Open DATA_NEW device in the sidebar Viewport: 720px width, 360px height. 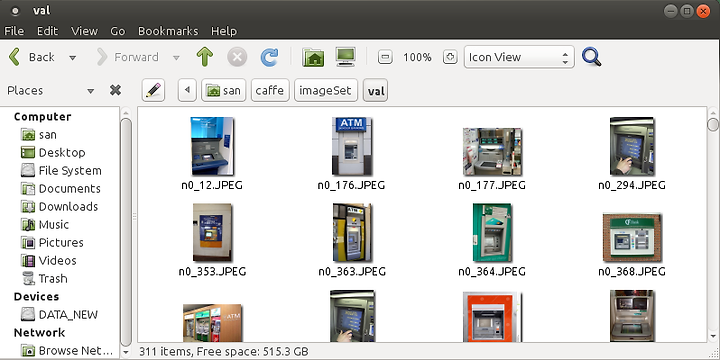click(59, 315)
